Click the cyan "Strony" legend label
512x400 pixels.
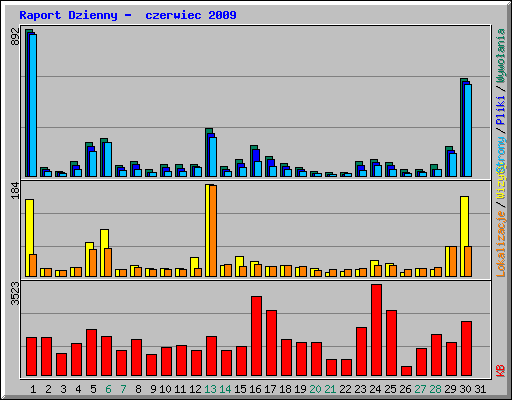click(501, 154)
